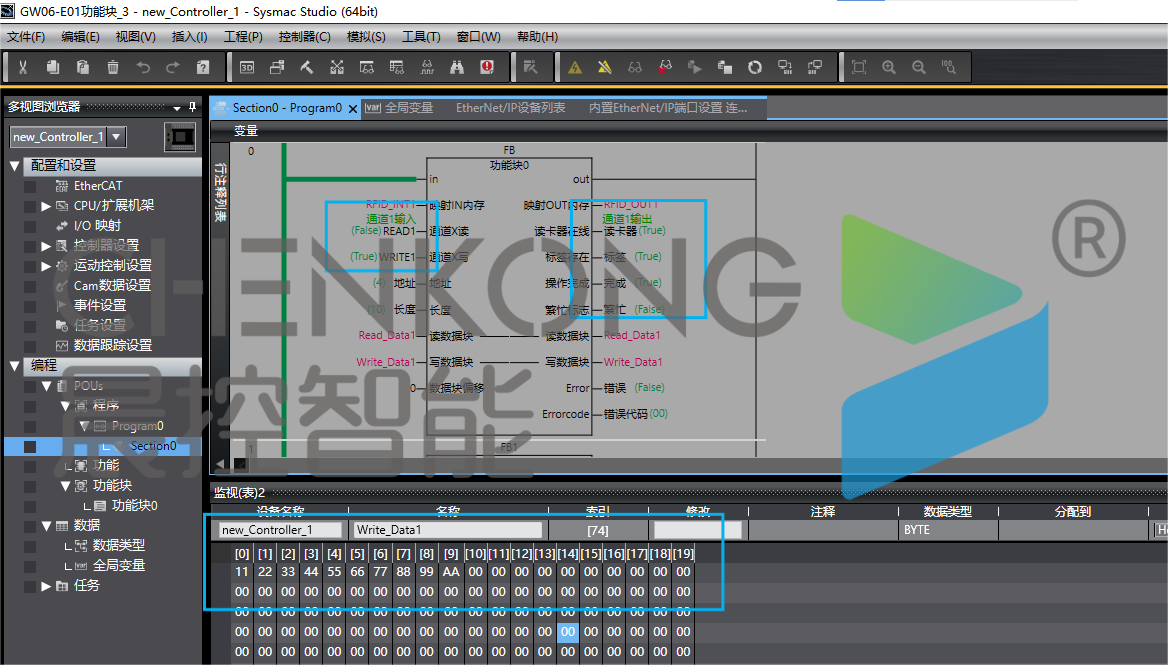Click the [74] index cell
Image resolution: width=1168 pixels, height=665 pixels.
[597, 530]
